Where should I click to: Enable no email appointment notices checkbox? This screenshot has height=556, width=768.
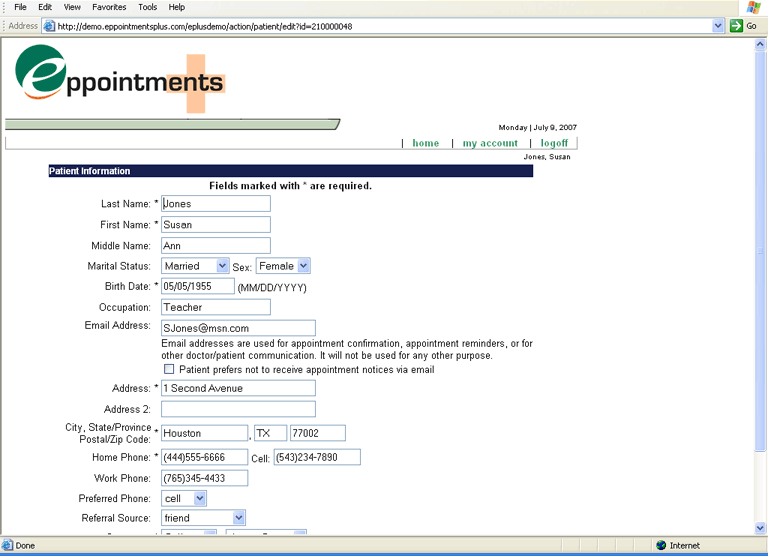169,369
